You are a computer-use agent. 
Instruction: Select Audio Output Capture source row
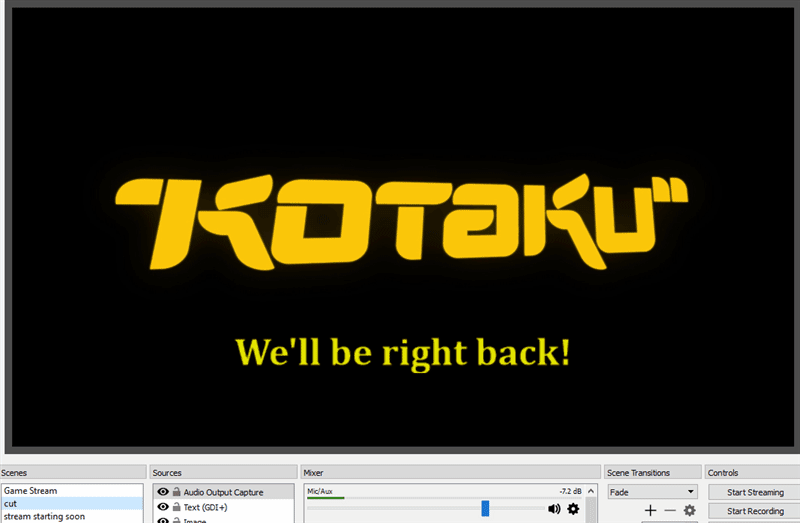click(223, 492)
